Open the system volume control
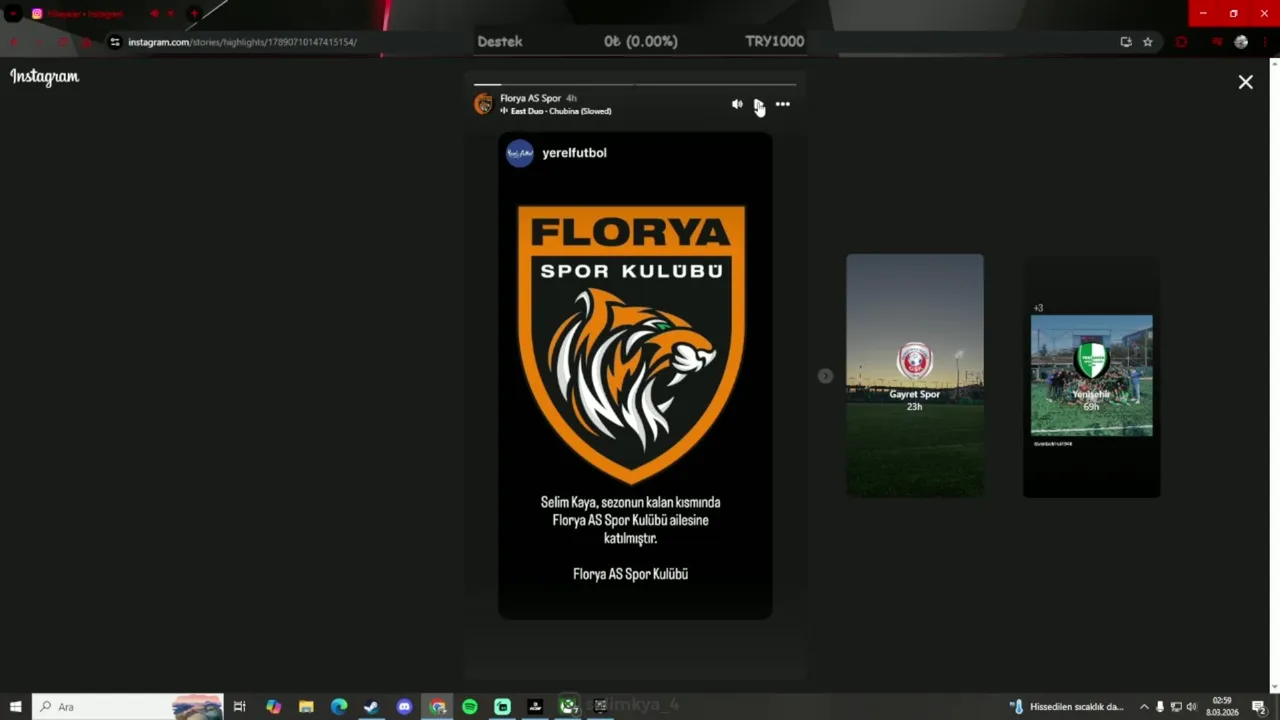 1192,706
